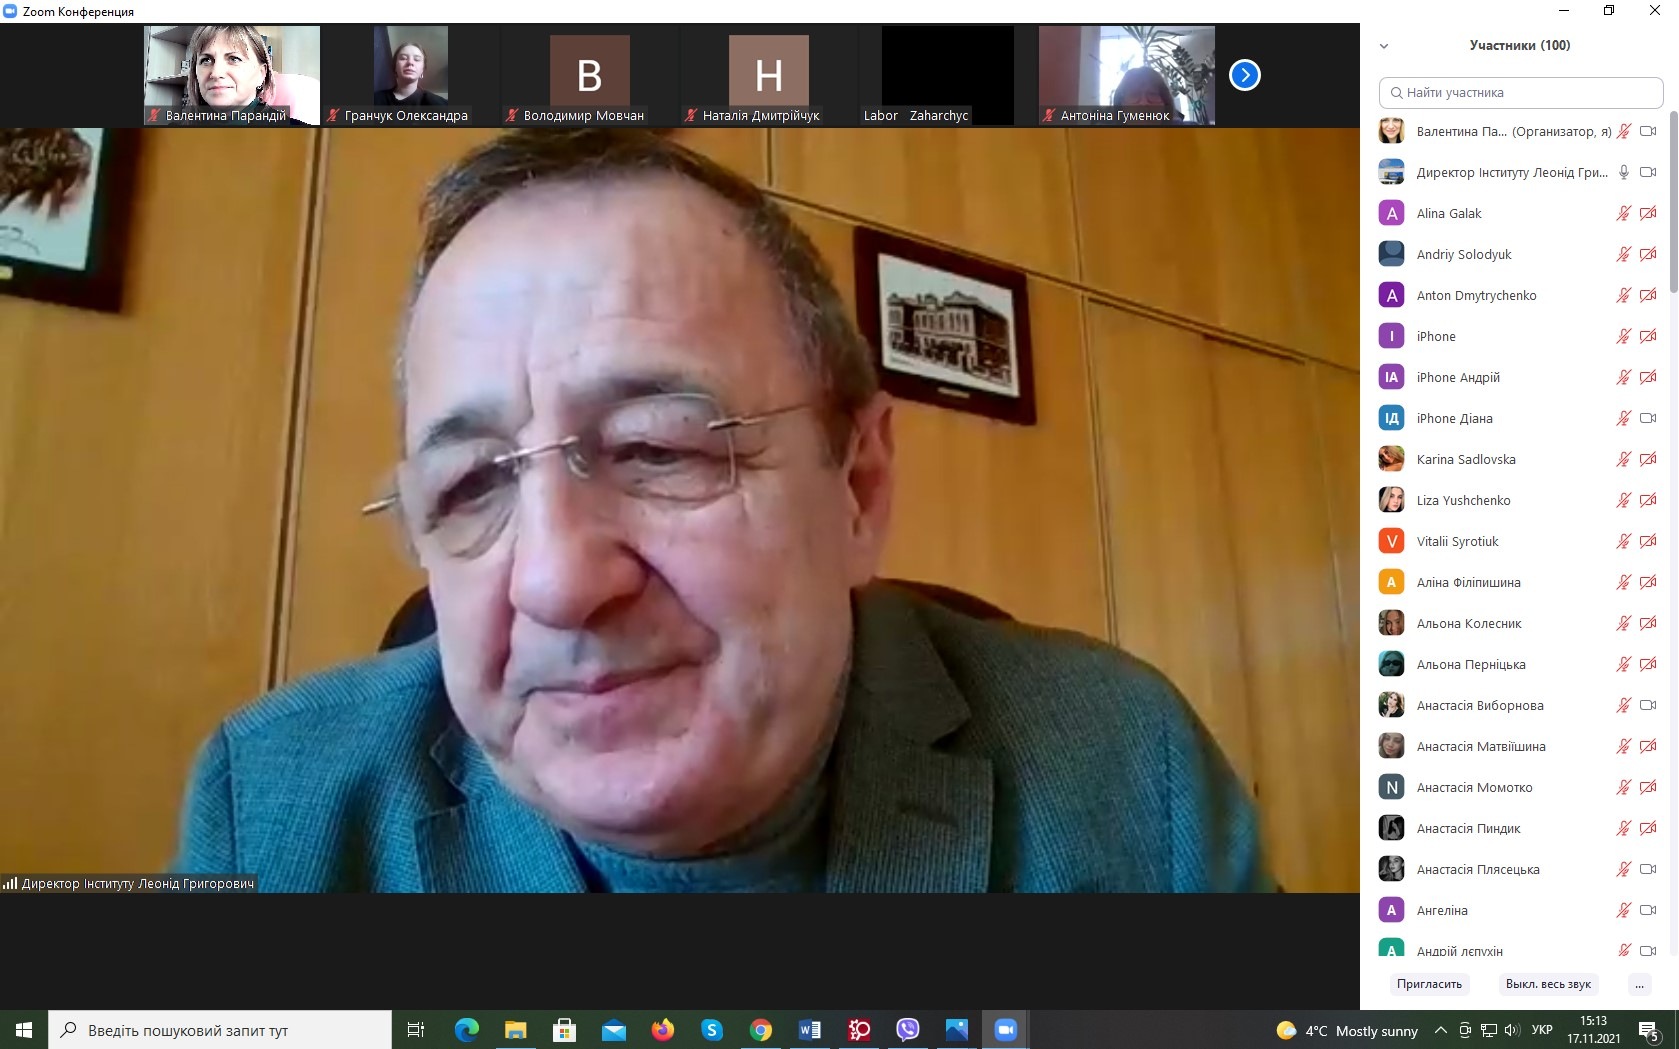Show next page of video thumbnails
The width and height of the screenshot is (1679, 1049).
pyautogui.click(x=1244, y=75)
